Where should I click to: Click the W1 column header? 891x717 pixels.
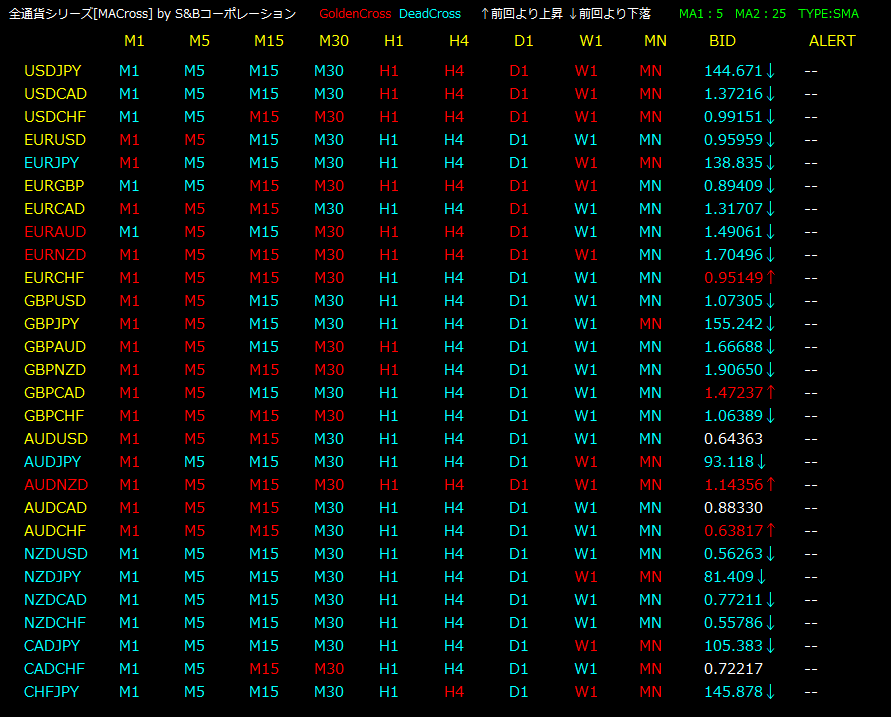(x=590, y=41)
